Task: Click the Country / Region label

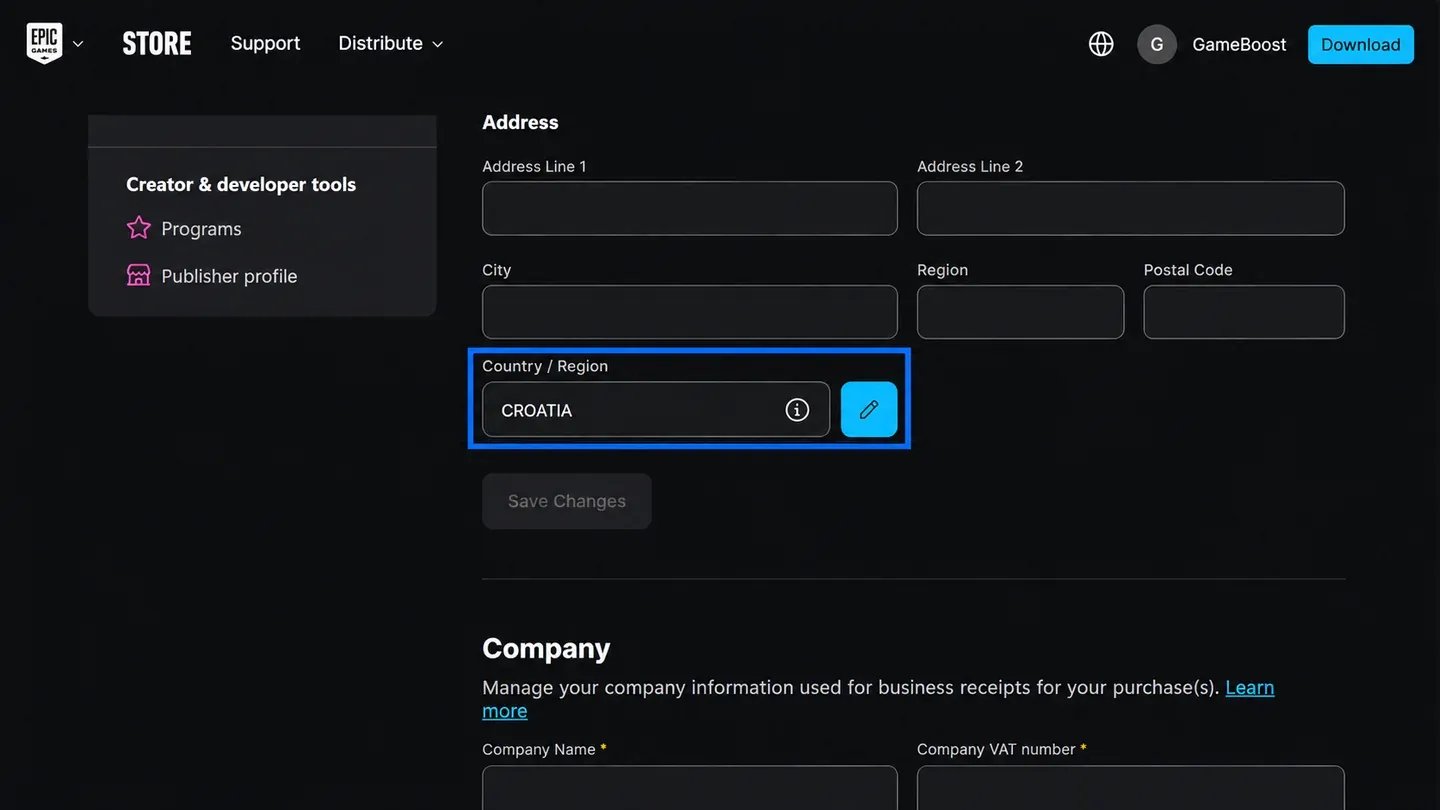Action: (545, 366)
